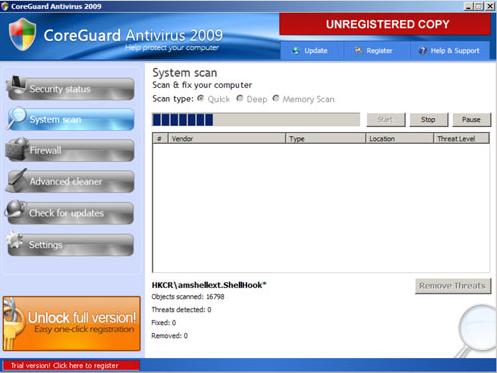Click the Advanced cleaner brush icon
The image size is (497, 373).
17,179
